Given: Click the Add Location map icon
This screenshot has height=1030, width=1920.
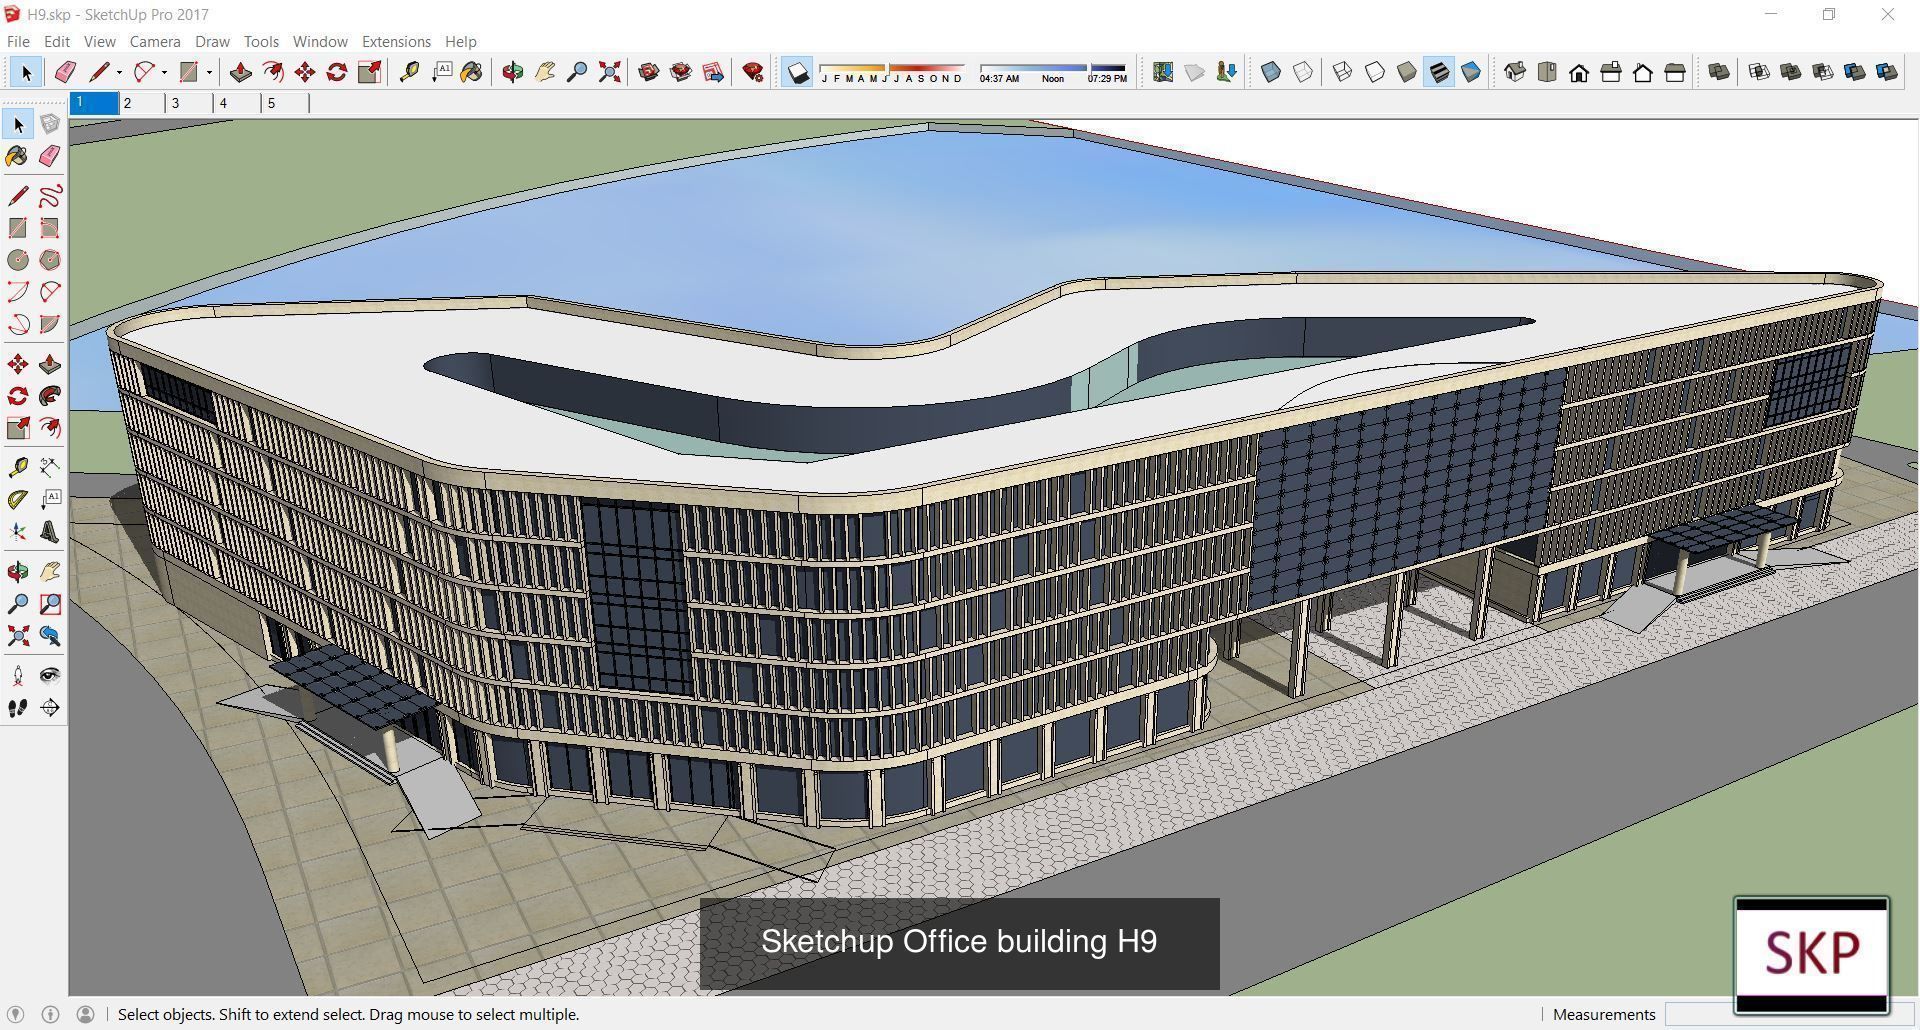Looking at the screenshot, I should click(1162, 72).
